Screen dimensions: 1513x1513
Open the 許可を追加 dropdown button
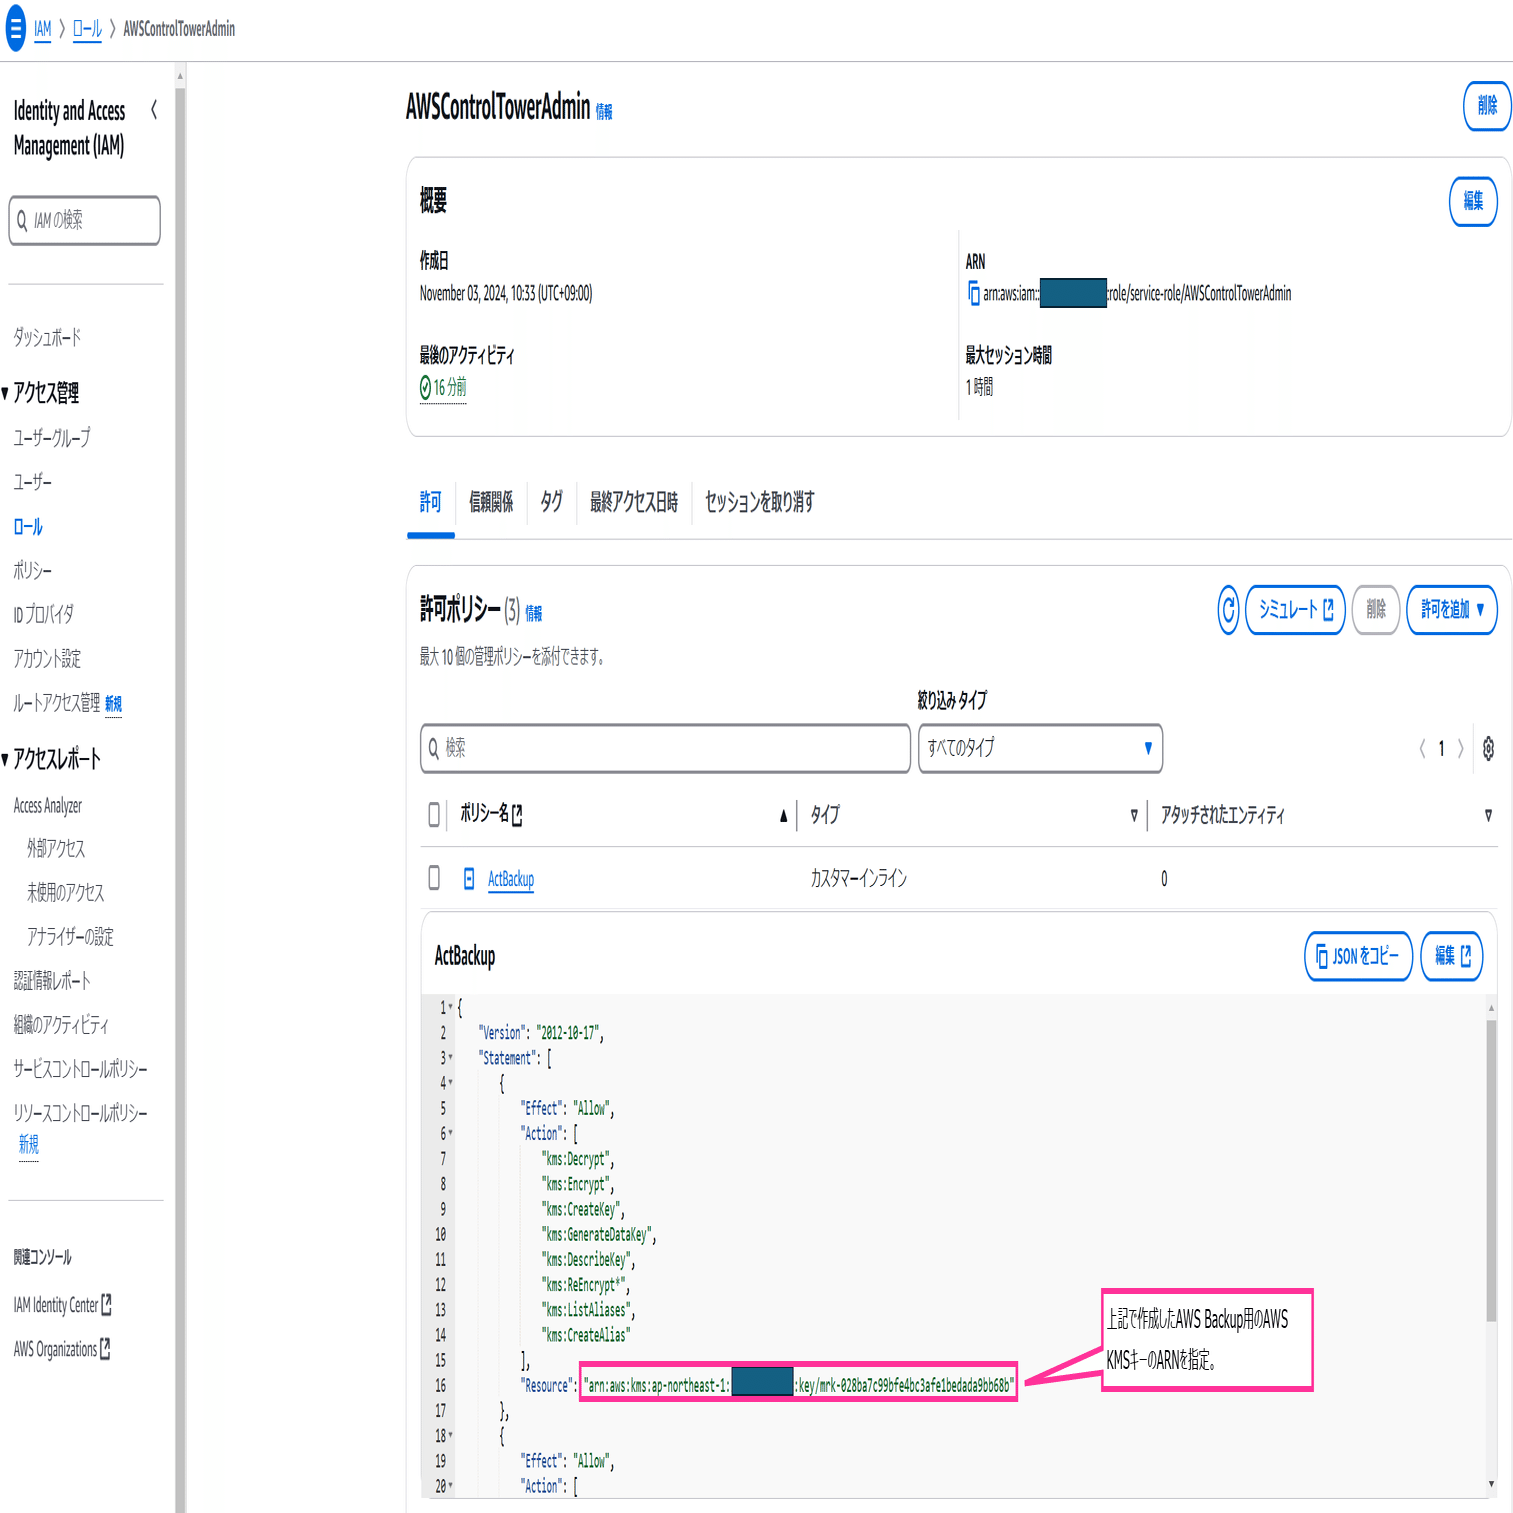point(1451,609)
